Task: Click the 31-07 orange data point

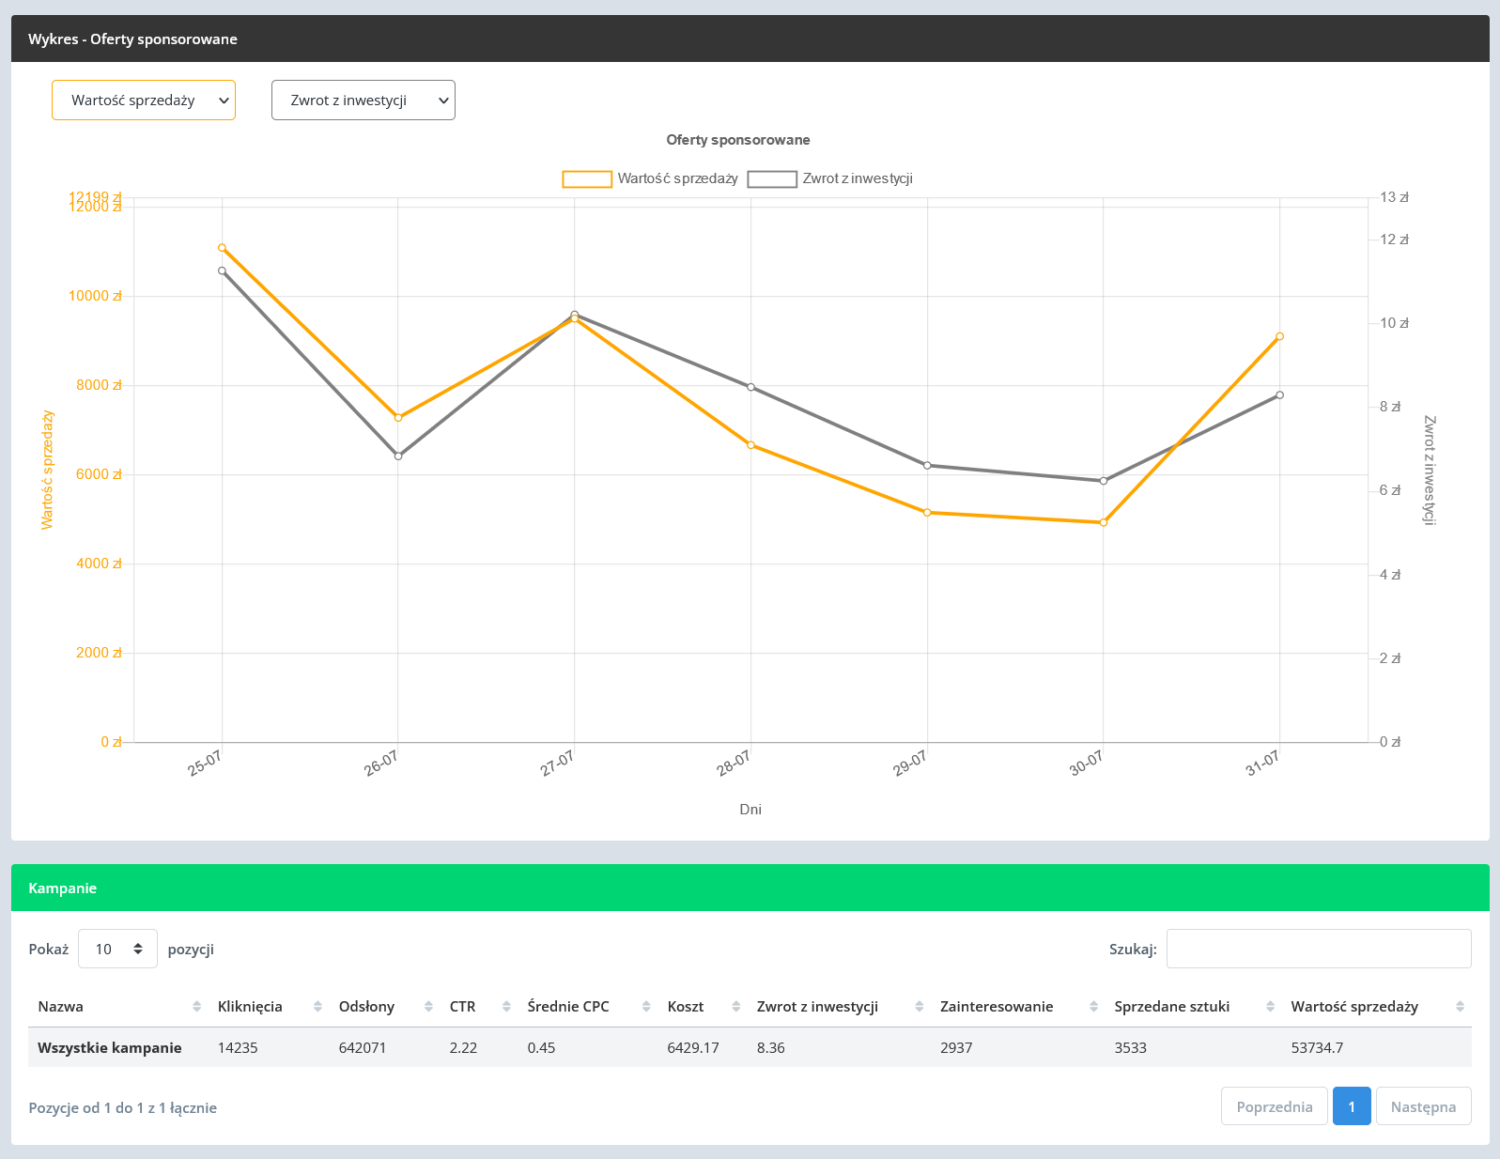Action: 1280,337
